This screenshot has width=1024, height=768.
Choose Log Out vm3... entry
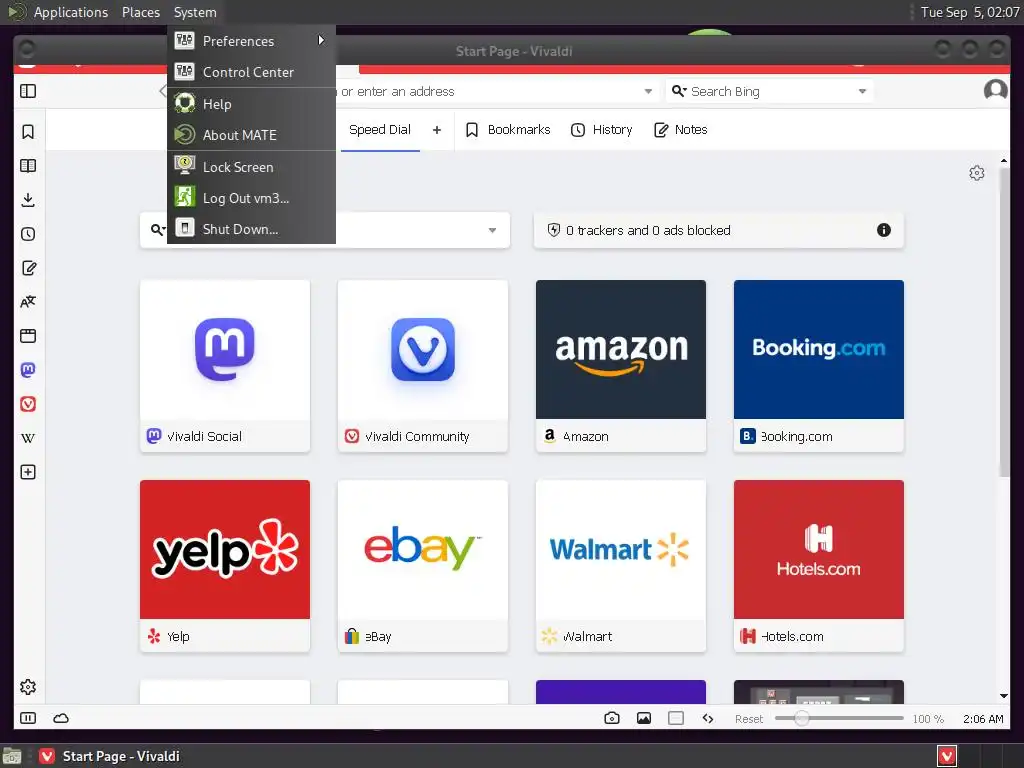tap(251, 198)
